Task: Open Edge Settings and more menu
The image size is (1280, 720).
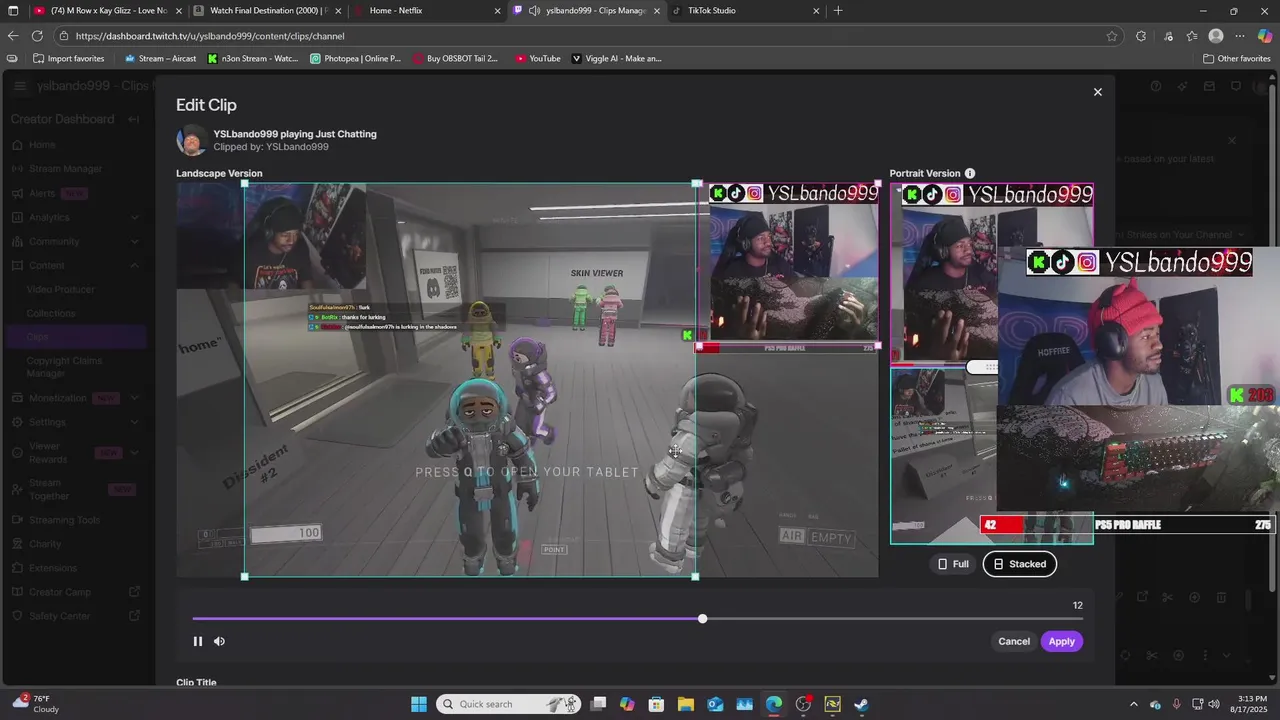Action: click(x=1241, y=36)
